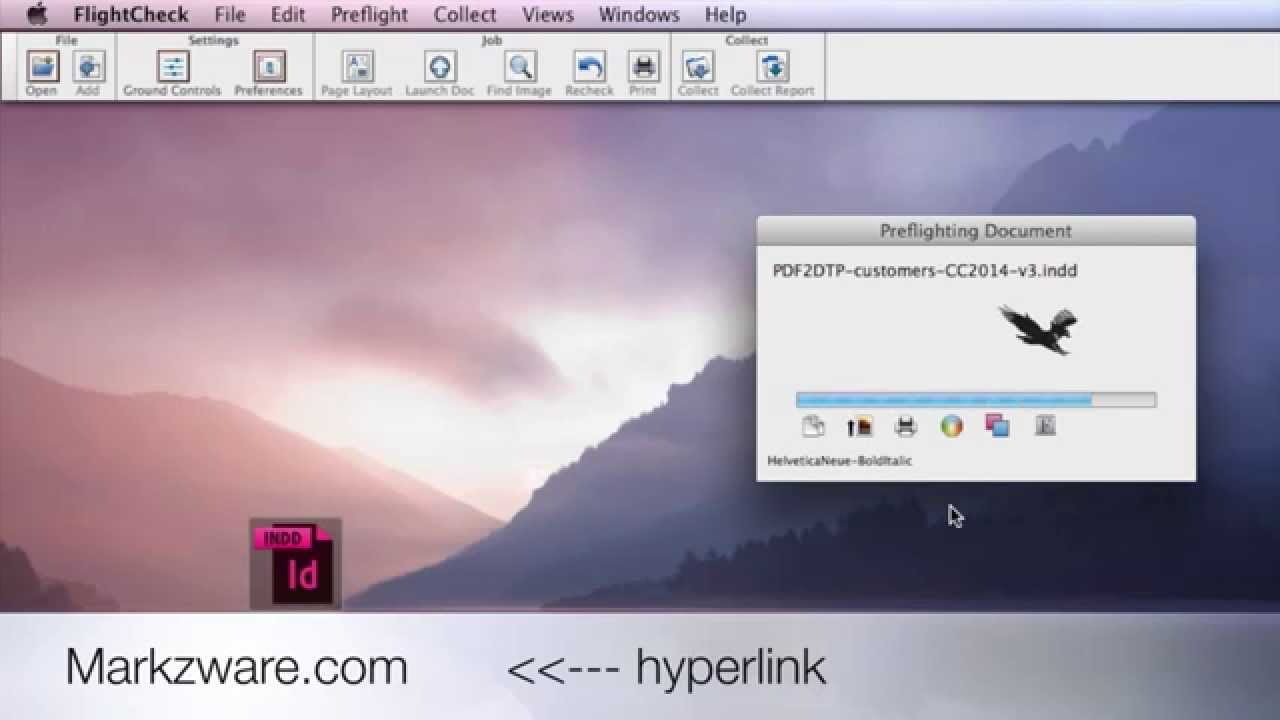
Task: Click the document pages icon in Preflighting dialog
Action: click(x=813, y=427)
